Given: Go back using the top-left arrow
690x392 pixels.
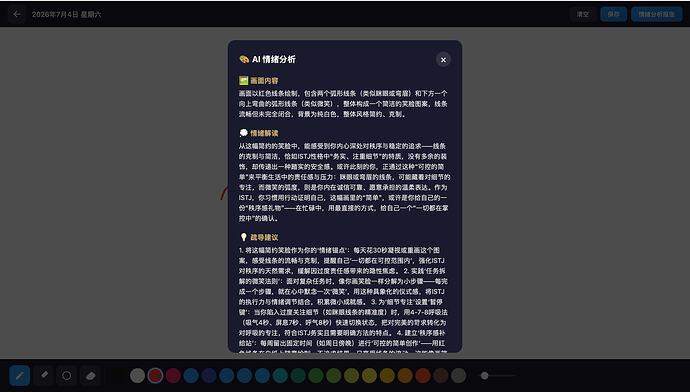Looking at the screenshot, I should pyautogui.click(x=17, y=14).
